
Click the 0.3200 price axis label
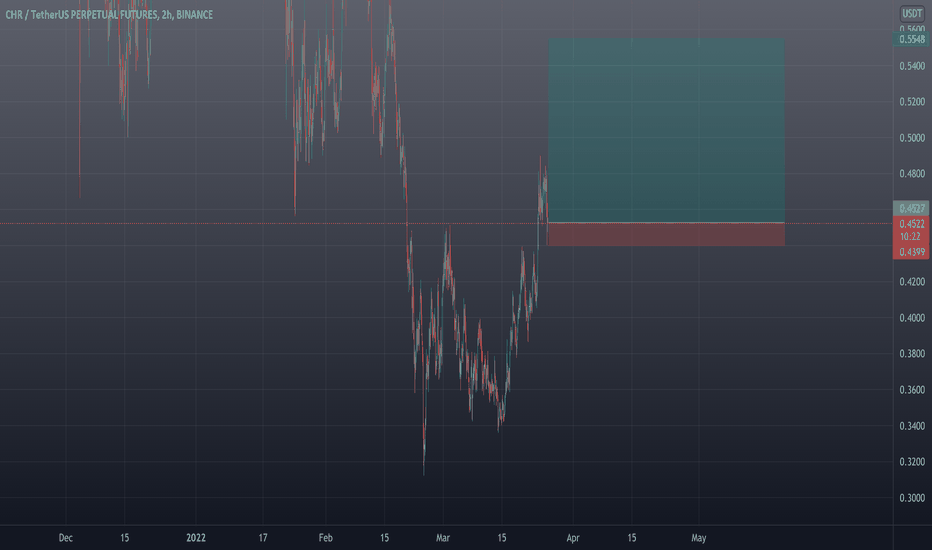912,462
